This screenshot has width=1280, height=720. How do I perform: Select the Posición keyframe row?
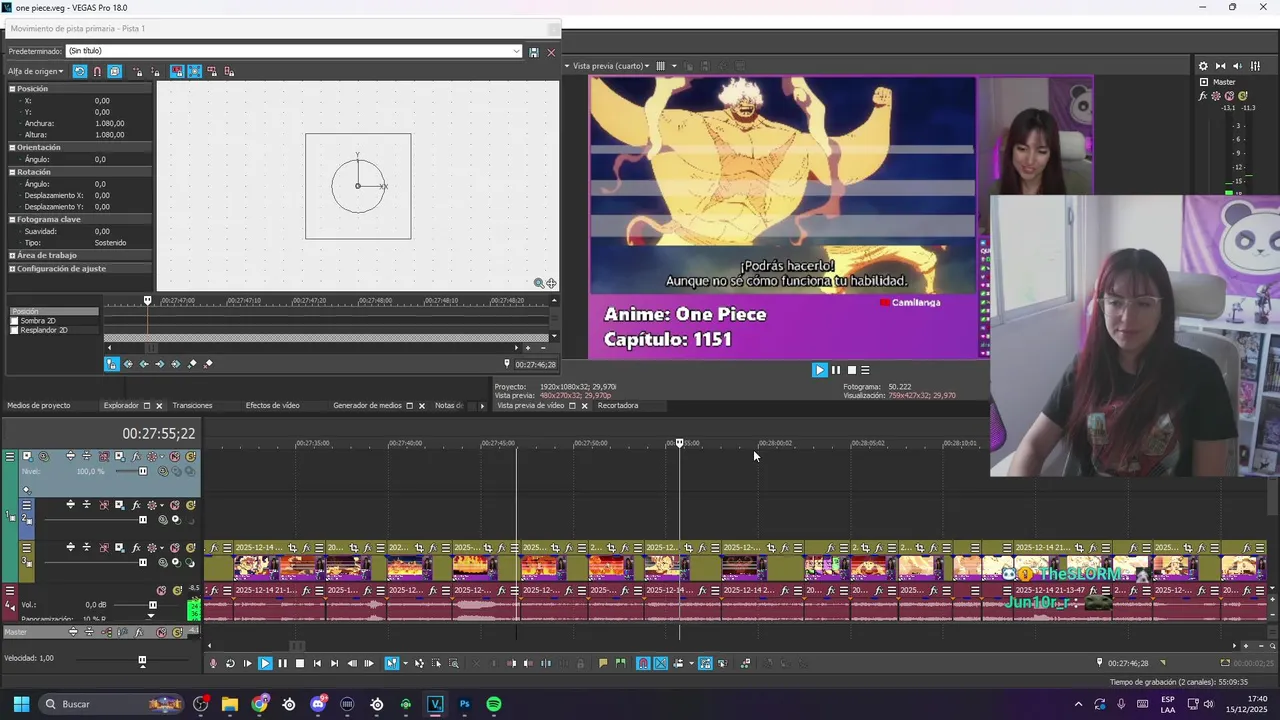55,311
